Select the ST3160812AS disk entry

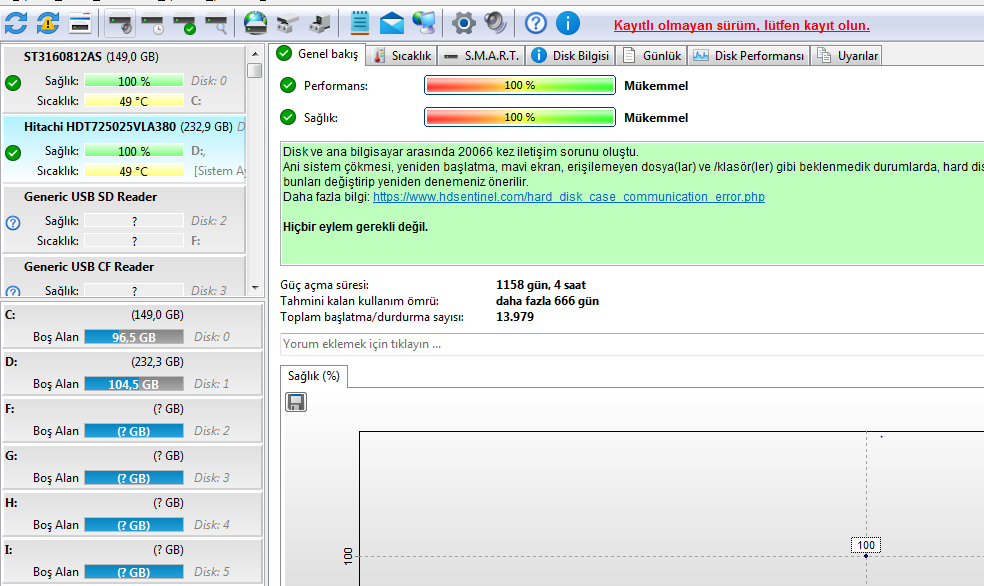pyautogui.click(x=124, y=79)
